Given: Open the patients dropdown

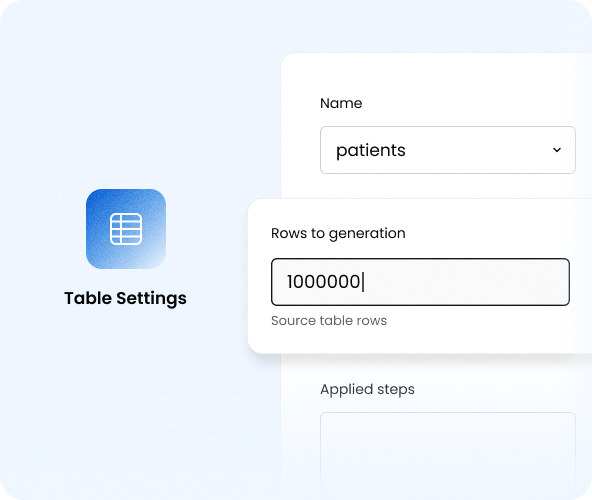Looking at the screenshot, I should coord(448,150).
